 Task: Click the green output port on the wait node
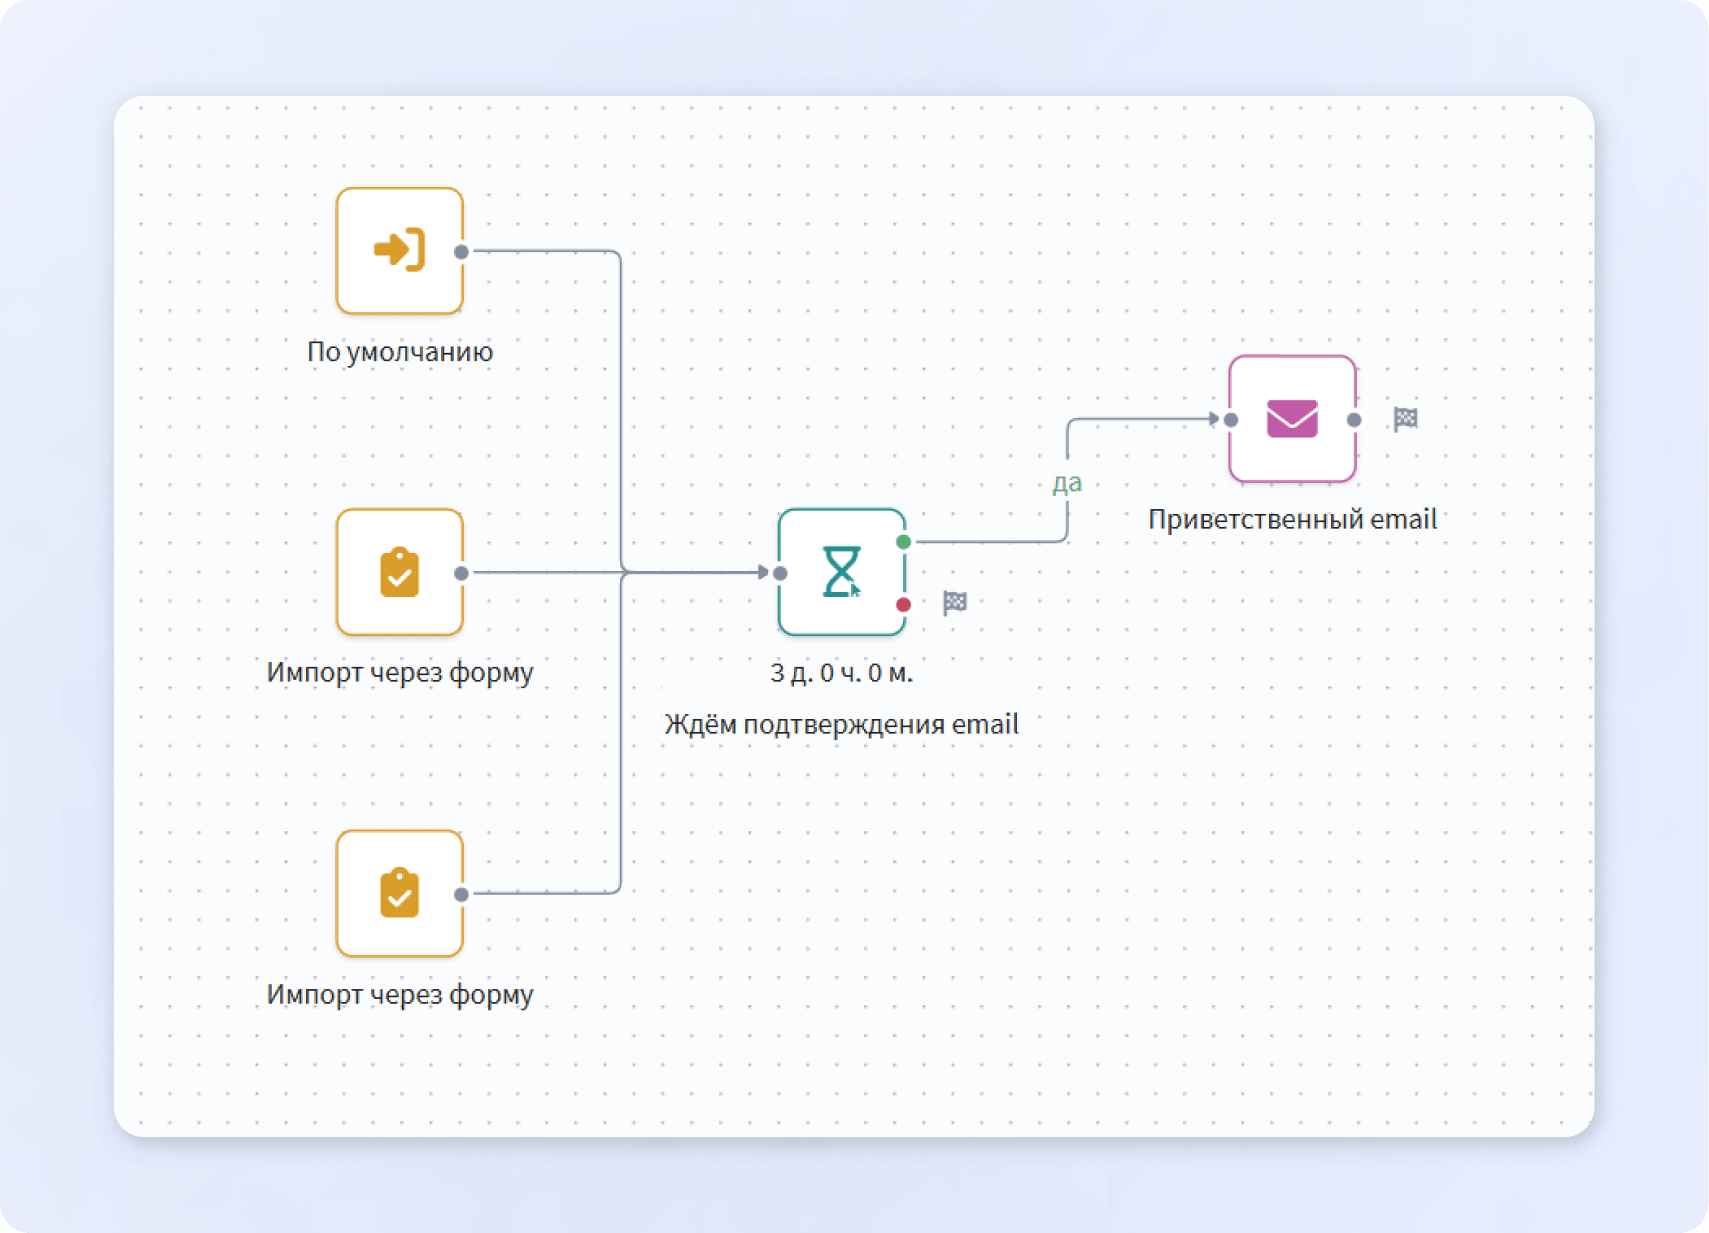903,541
